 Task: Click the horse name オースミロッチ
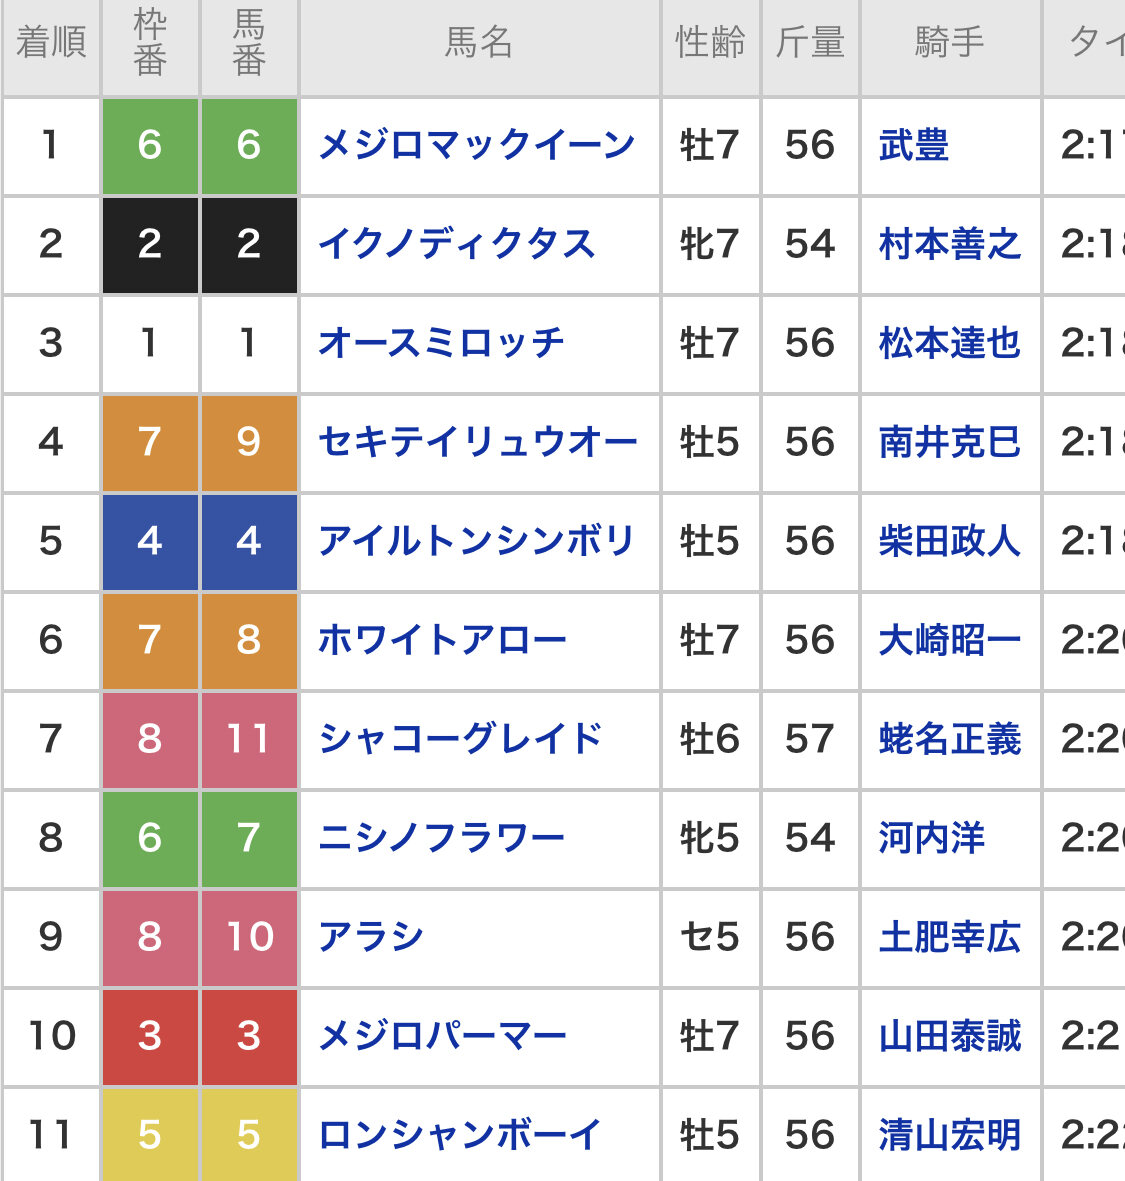[x=441, y=344]
